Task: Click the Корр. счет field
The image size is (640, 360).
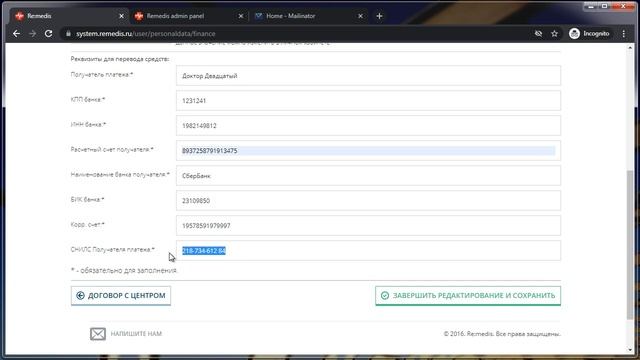Action: pyautogui.click(x=368, y=225)
